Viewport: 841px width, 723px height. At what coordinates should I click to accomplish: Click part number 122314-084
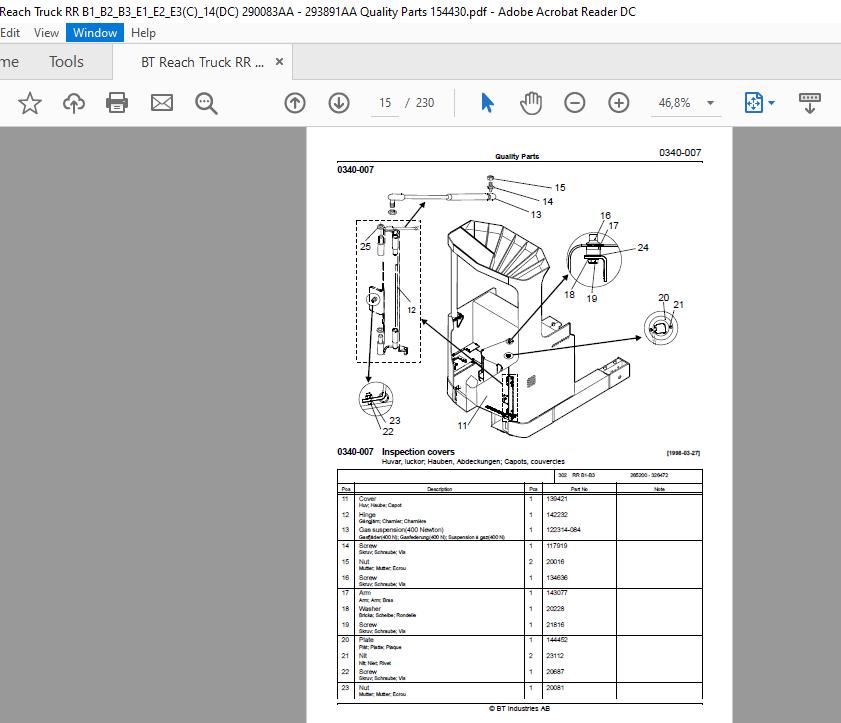click(563, 530)
